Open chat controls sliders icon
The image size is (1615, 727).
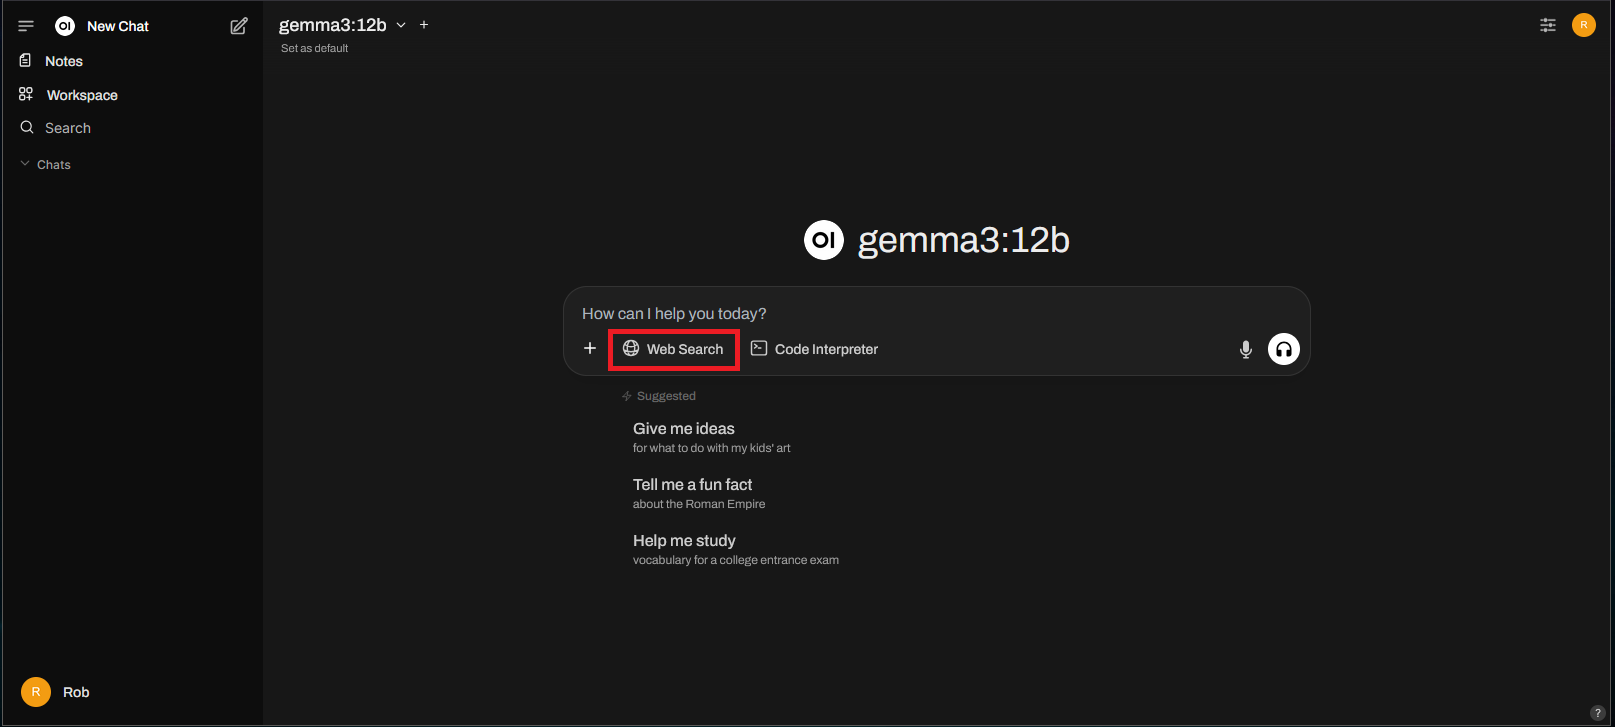[1548, 25]
